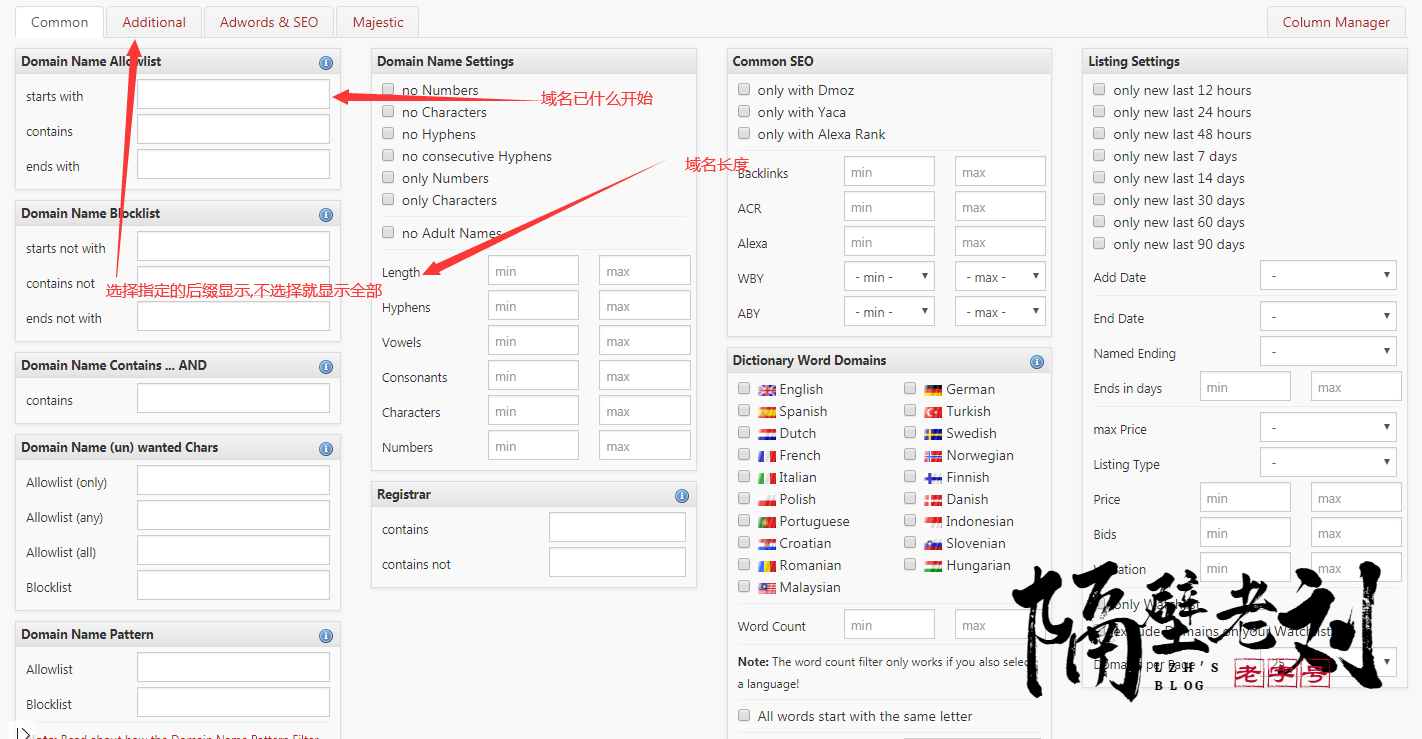Click the Polish flag icon
Viewport: 1422px width, 739px height.
click(x=767, y=500)
